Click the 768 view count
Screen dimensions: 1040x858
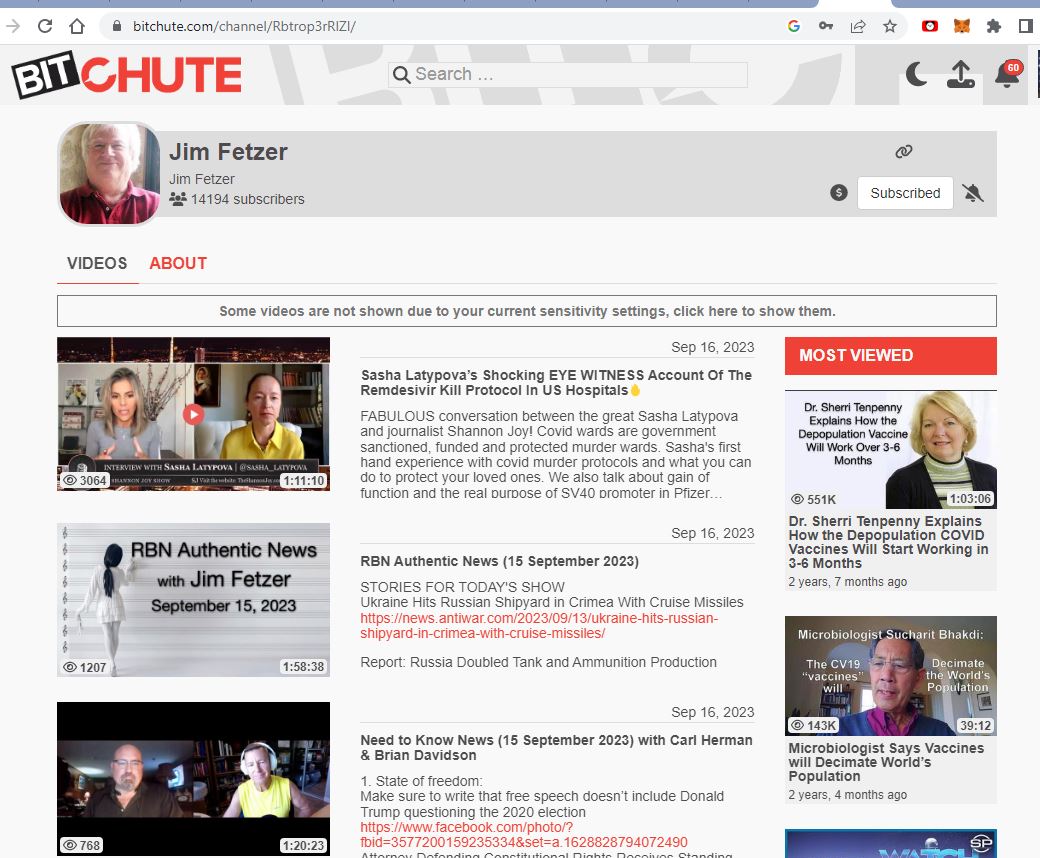pos(82,845)
